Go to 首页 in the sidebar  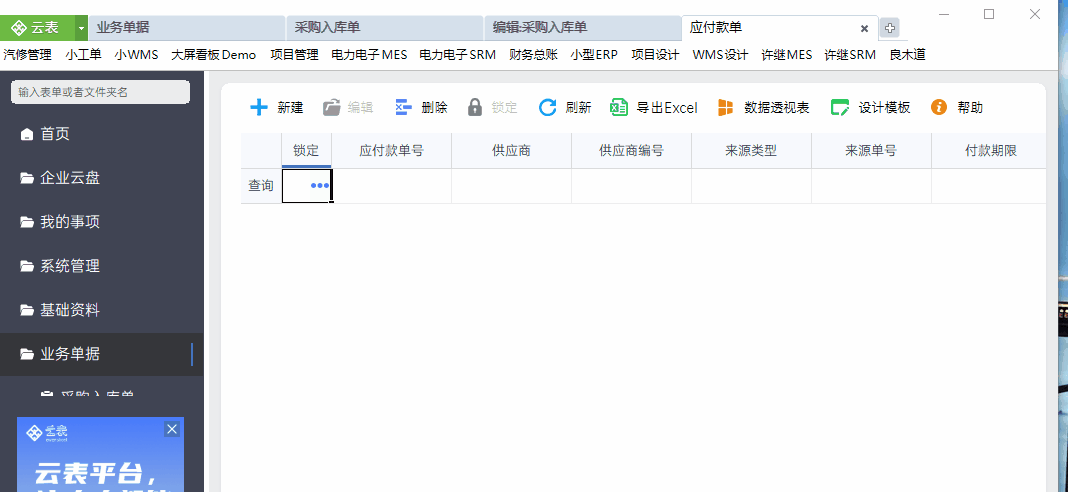pyautogui.click(x=101, y=134)
